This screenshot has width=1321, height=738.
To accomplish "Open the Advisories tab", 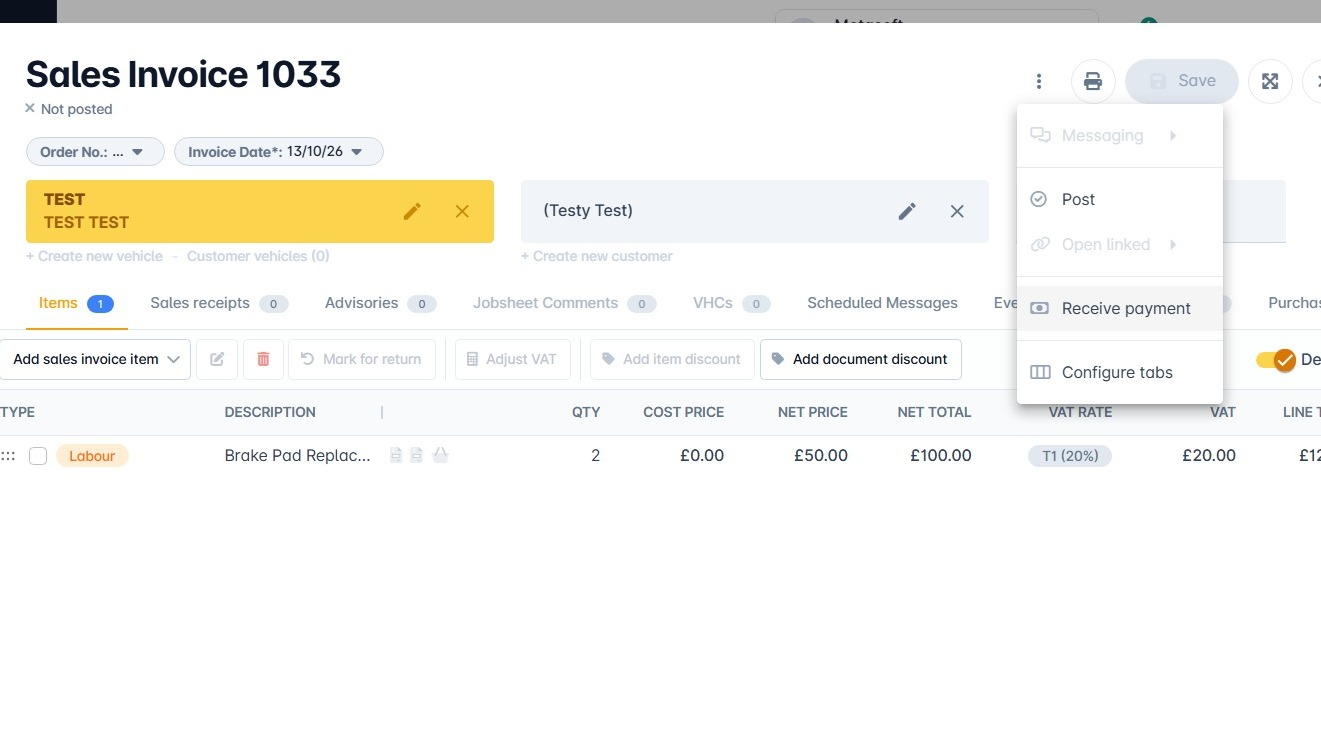I will pos(380,303).
